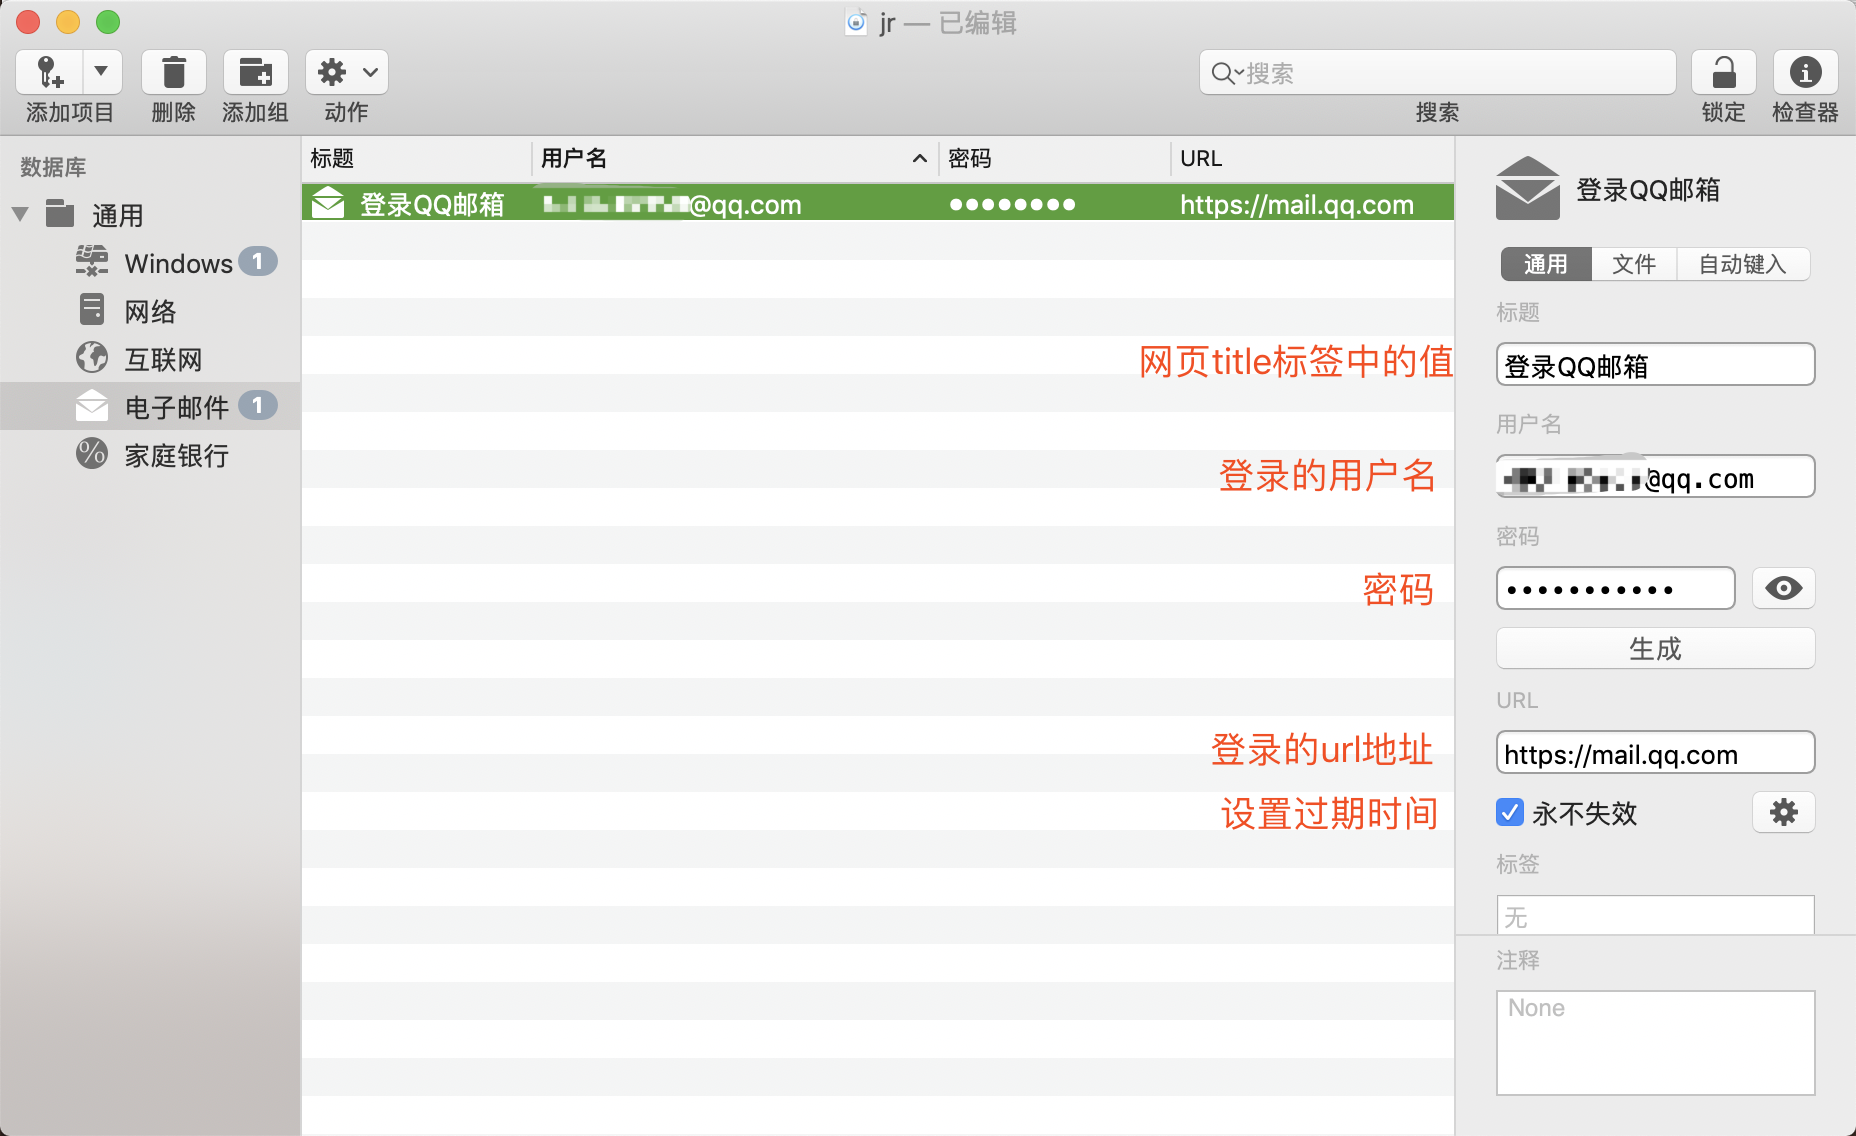
Task: Click the delete trash icon
Action: click(174, 72)
